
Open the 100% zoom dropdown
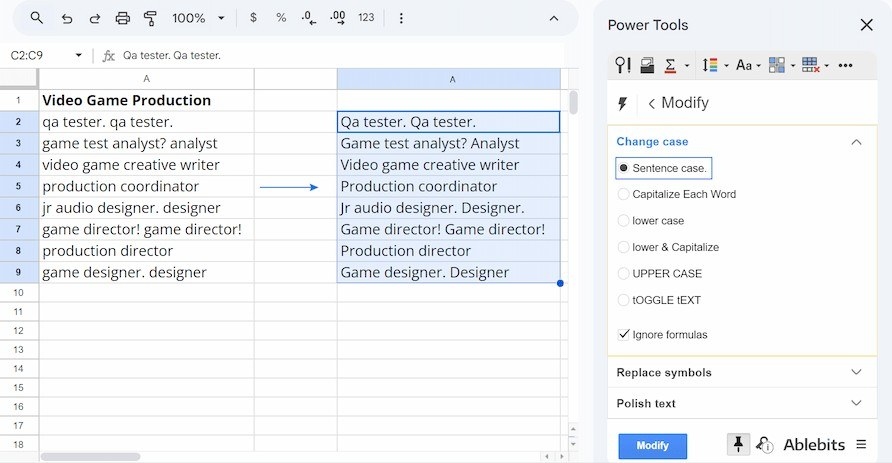198,18
